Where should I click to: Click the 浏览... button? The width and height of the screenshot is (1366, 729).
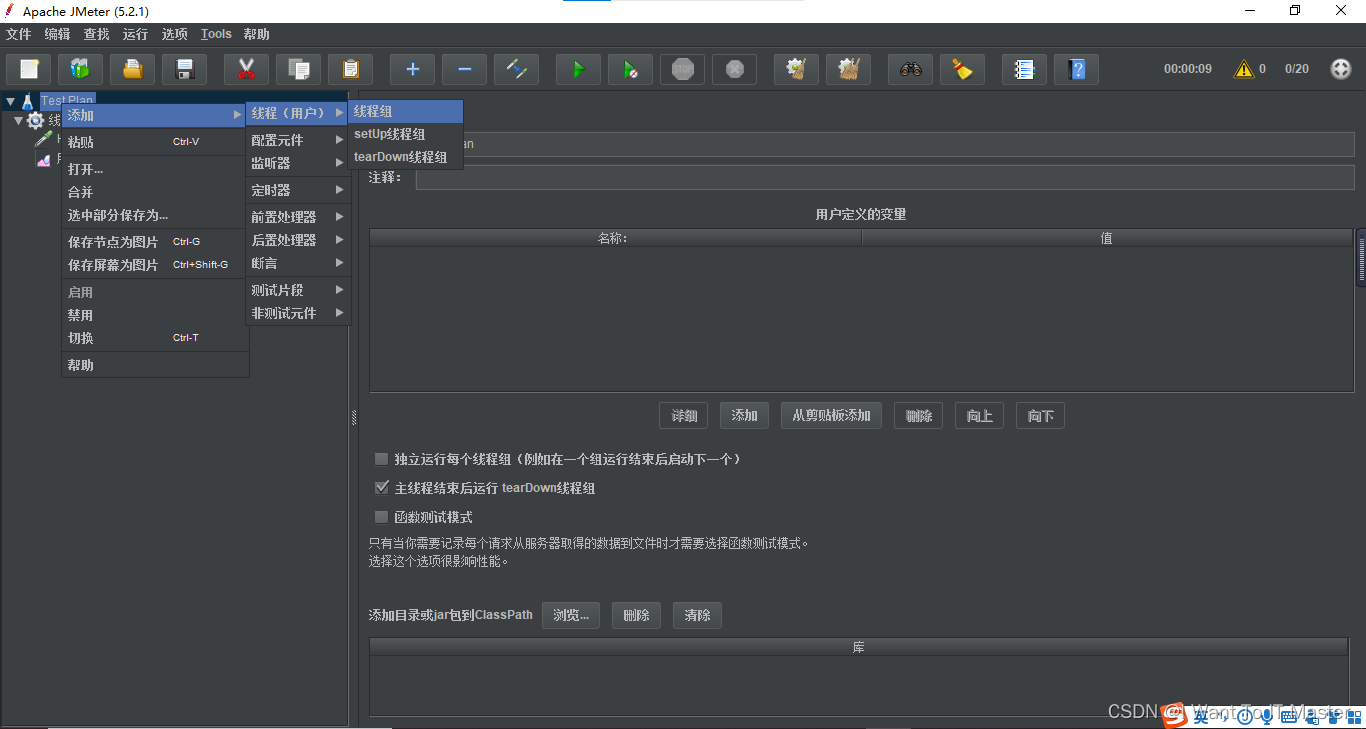pyautogui.click(x=571, y=615)
